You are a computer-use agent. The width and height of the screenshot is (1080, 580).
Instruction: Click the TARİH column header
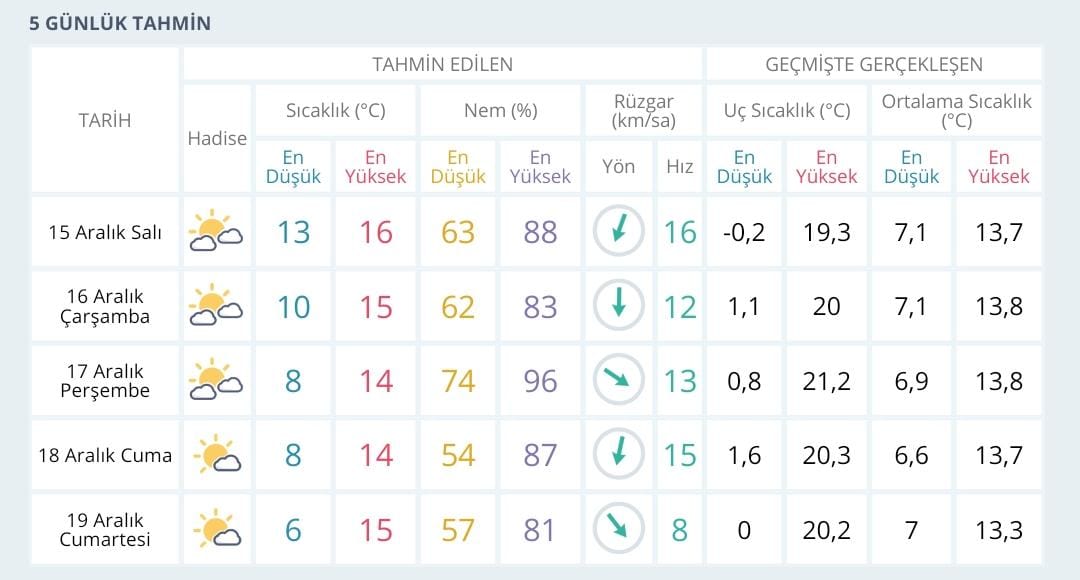pyautogui.click(x=105, y=120)
